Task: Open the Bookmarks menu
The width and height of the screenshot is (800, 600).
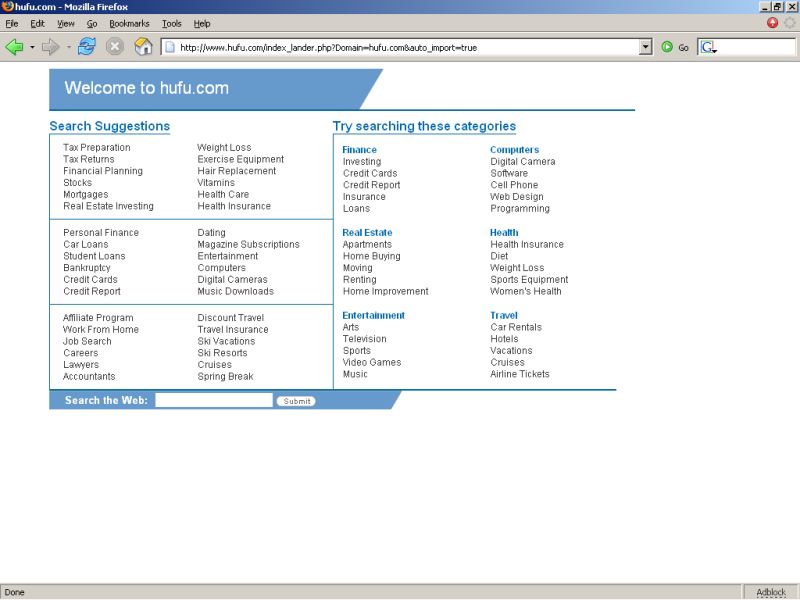Action: coord(129,23)
